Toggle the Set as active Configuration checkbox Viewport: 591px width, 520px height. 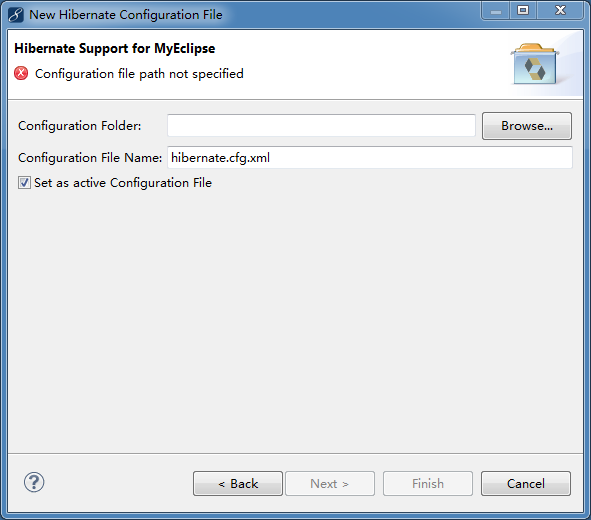(24, 183)
